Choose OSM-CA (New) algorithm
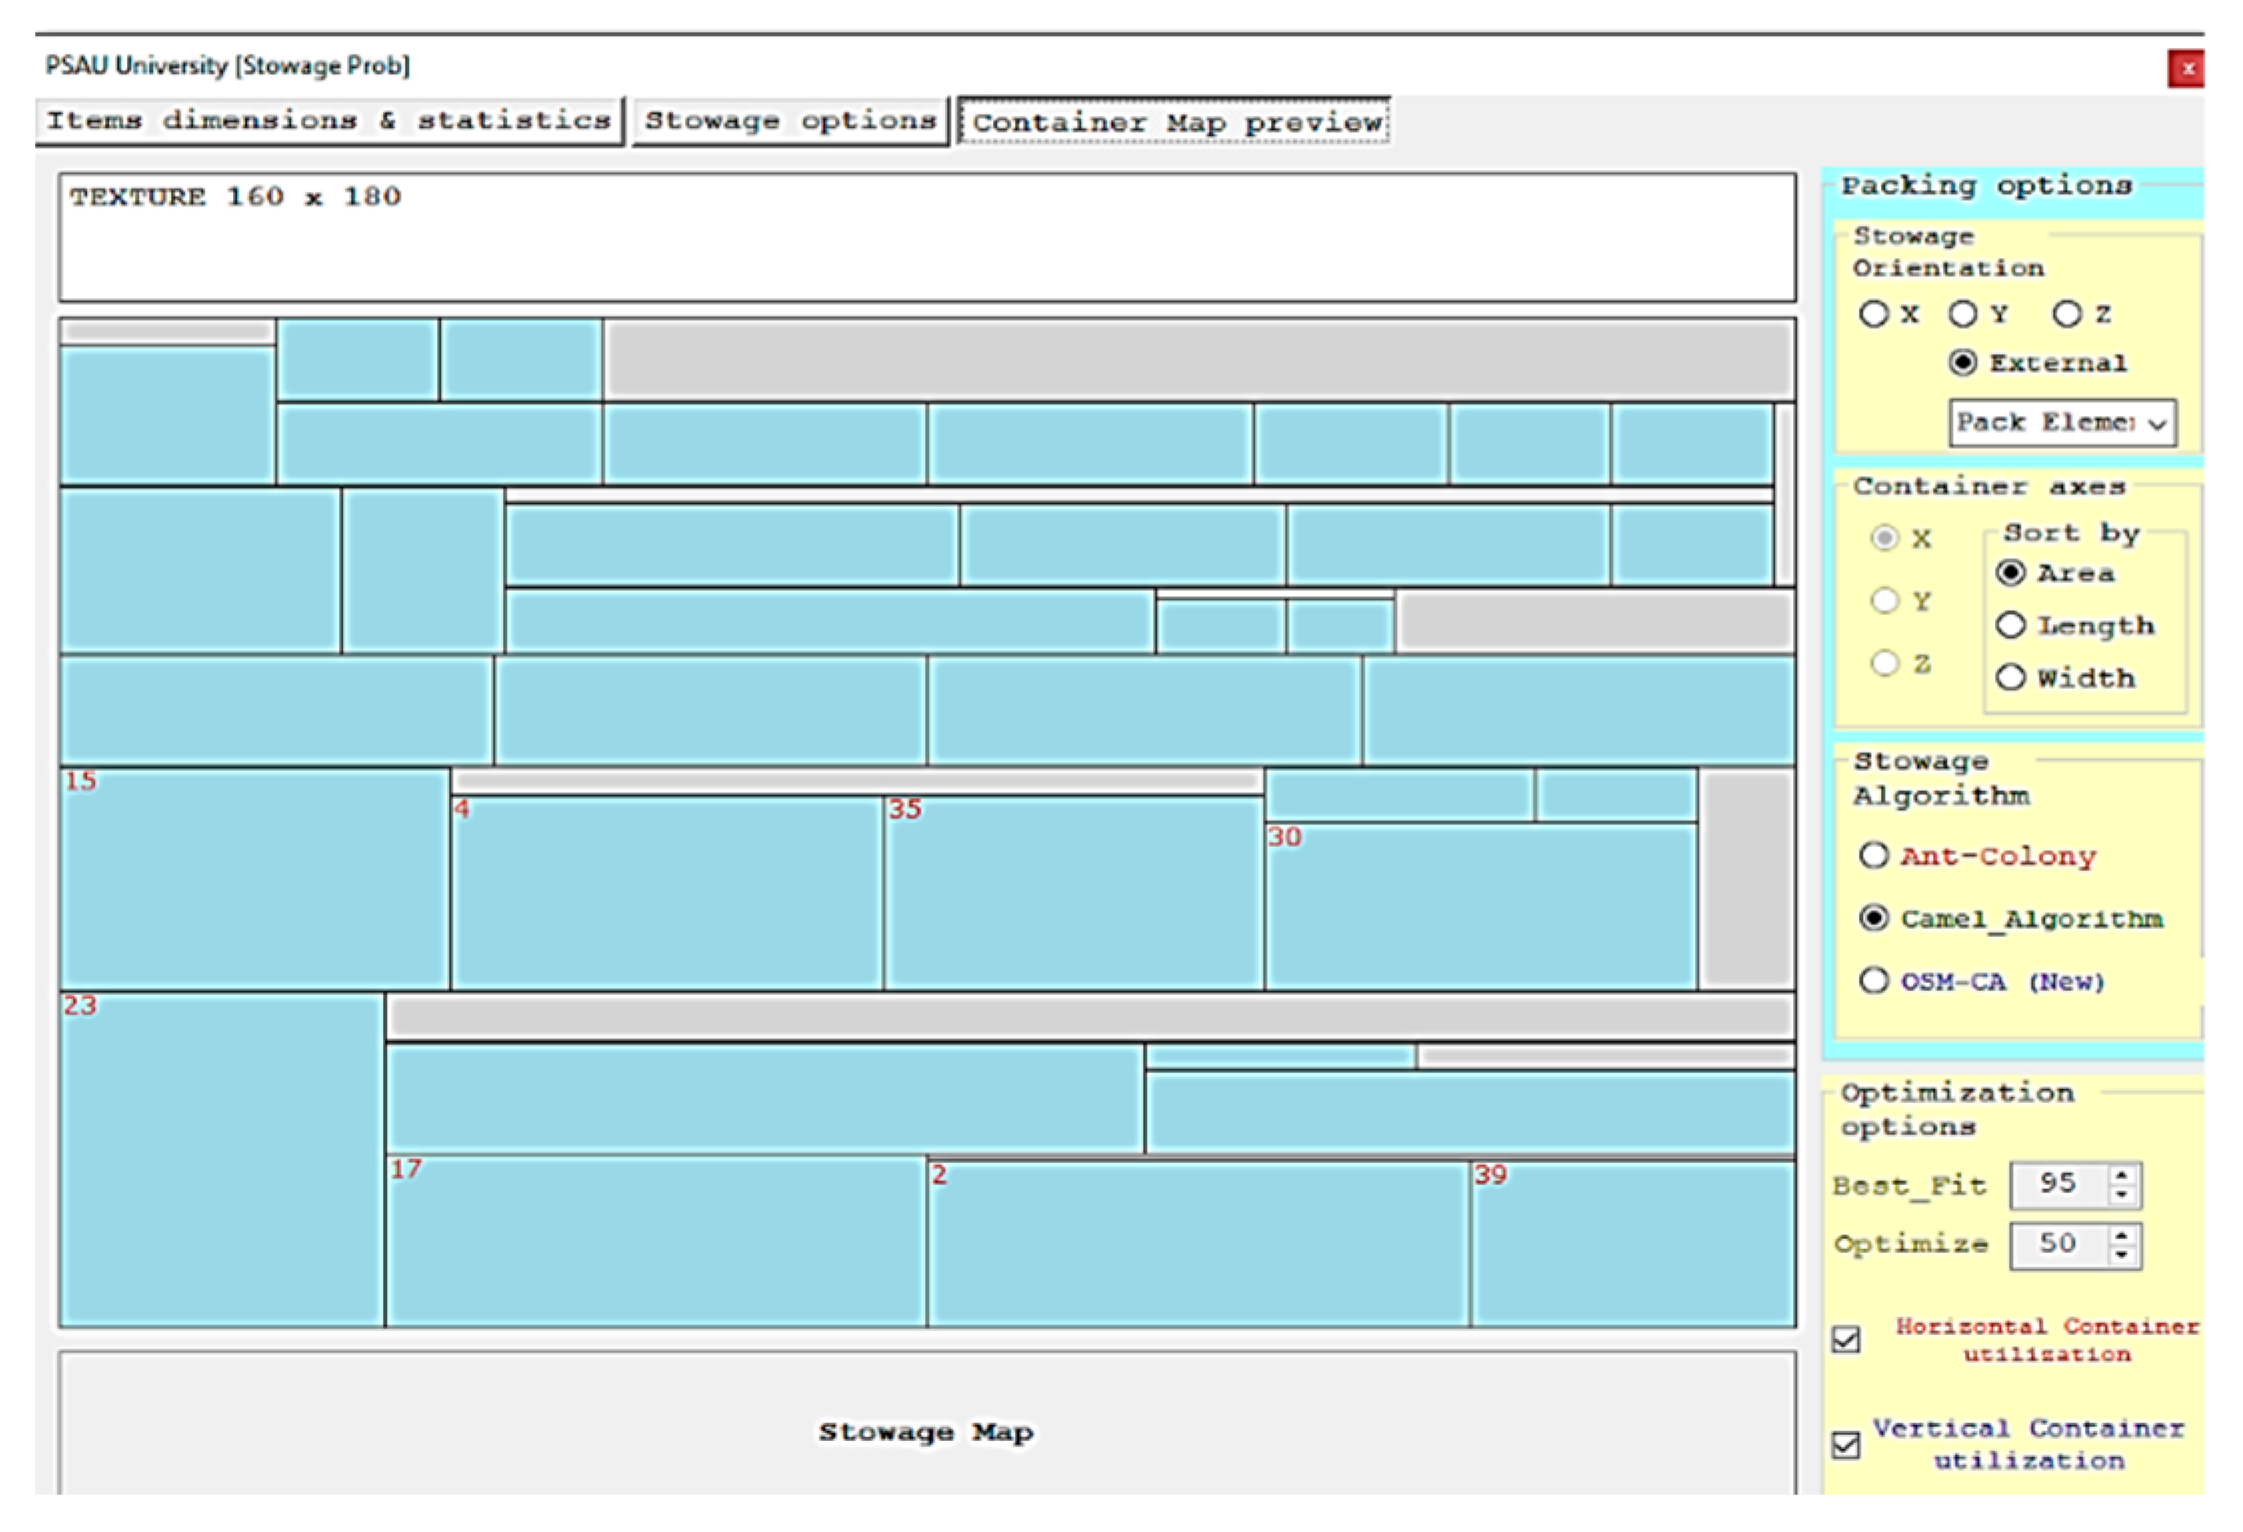 pyautogui.click(x=1874, y=981)
